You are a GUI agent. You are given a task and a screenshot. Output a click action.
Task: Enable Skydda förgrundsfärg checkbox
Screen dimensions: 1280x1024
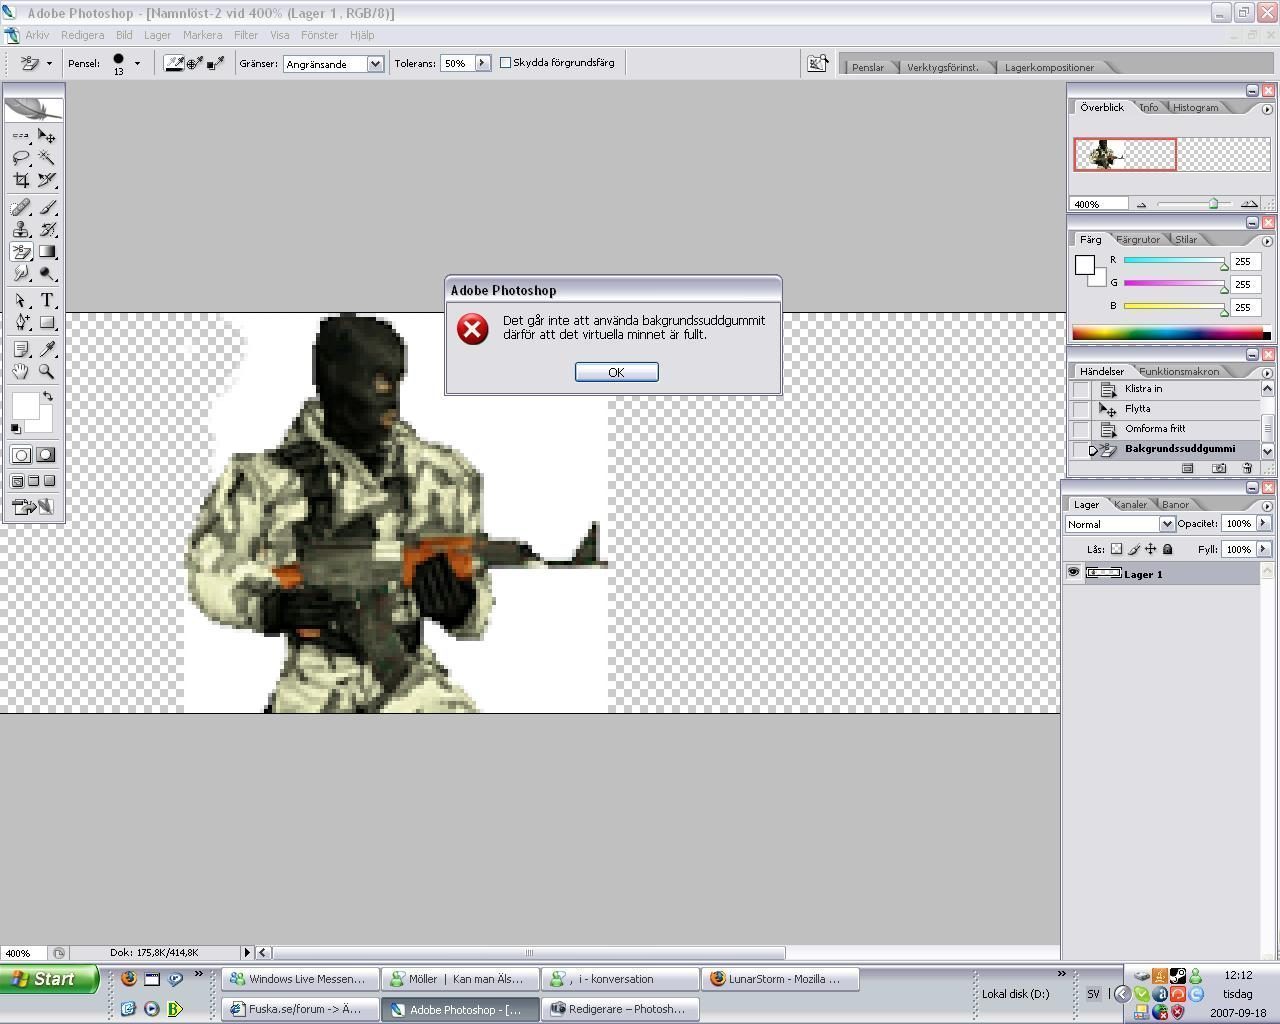(505, 62)
